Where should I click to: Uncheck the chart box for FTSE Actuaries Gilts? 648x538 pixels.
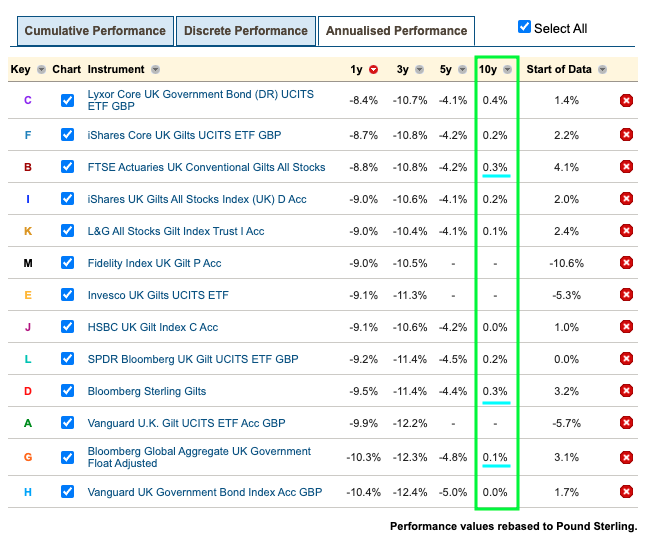click(x=67, y=167)
